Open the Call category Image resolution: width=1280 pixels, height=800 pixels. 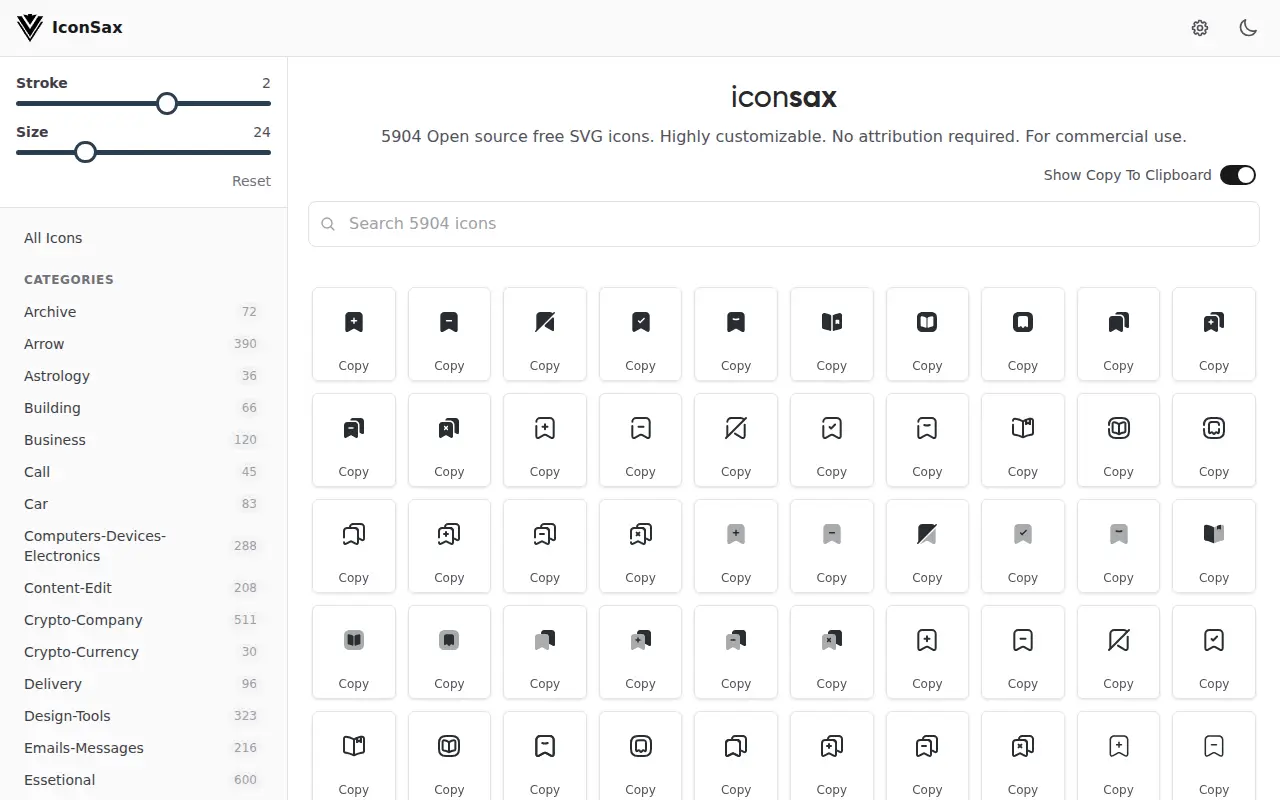(x=143, y=472)
